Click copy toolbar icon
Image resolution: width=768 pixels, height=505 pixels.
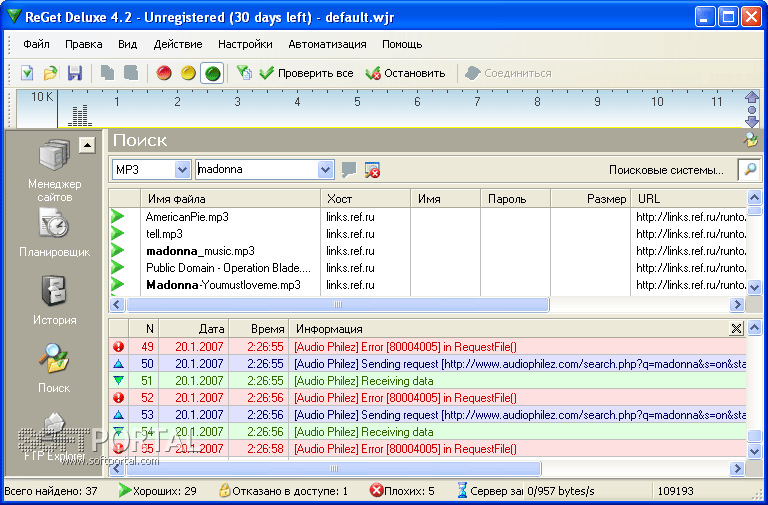pyautogui.click(x=107, y=73)
